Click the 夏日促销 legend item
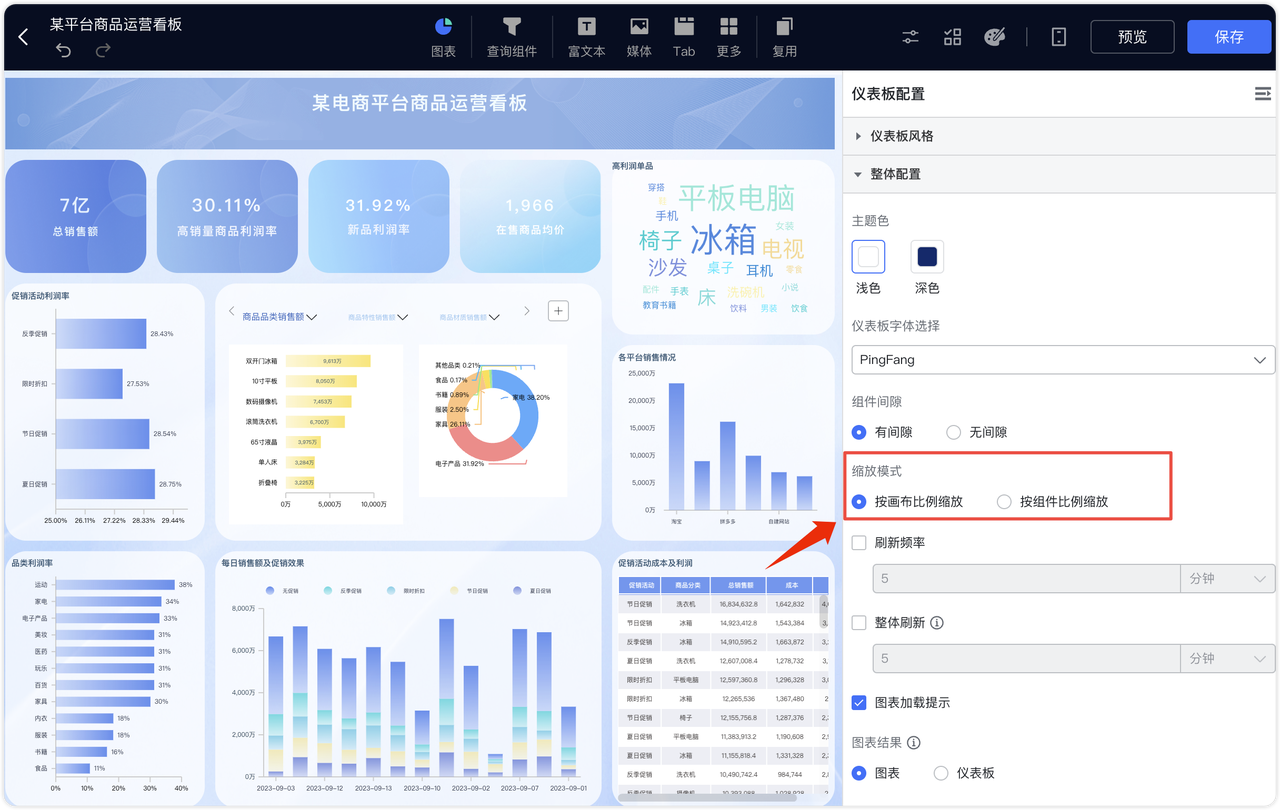Image resolution: width=1280 pixels, height=810 pixels. click(533, 591)
